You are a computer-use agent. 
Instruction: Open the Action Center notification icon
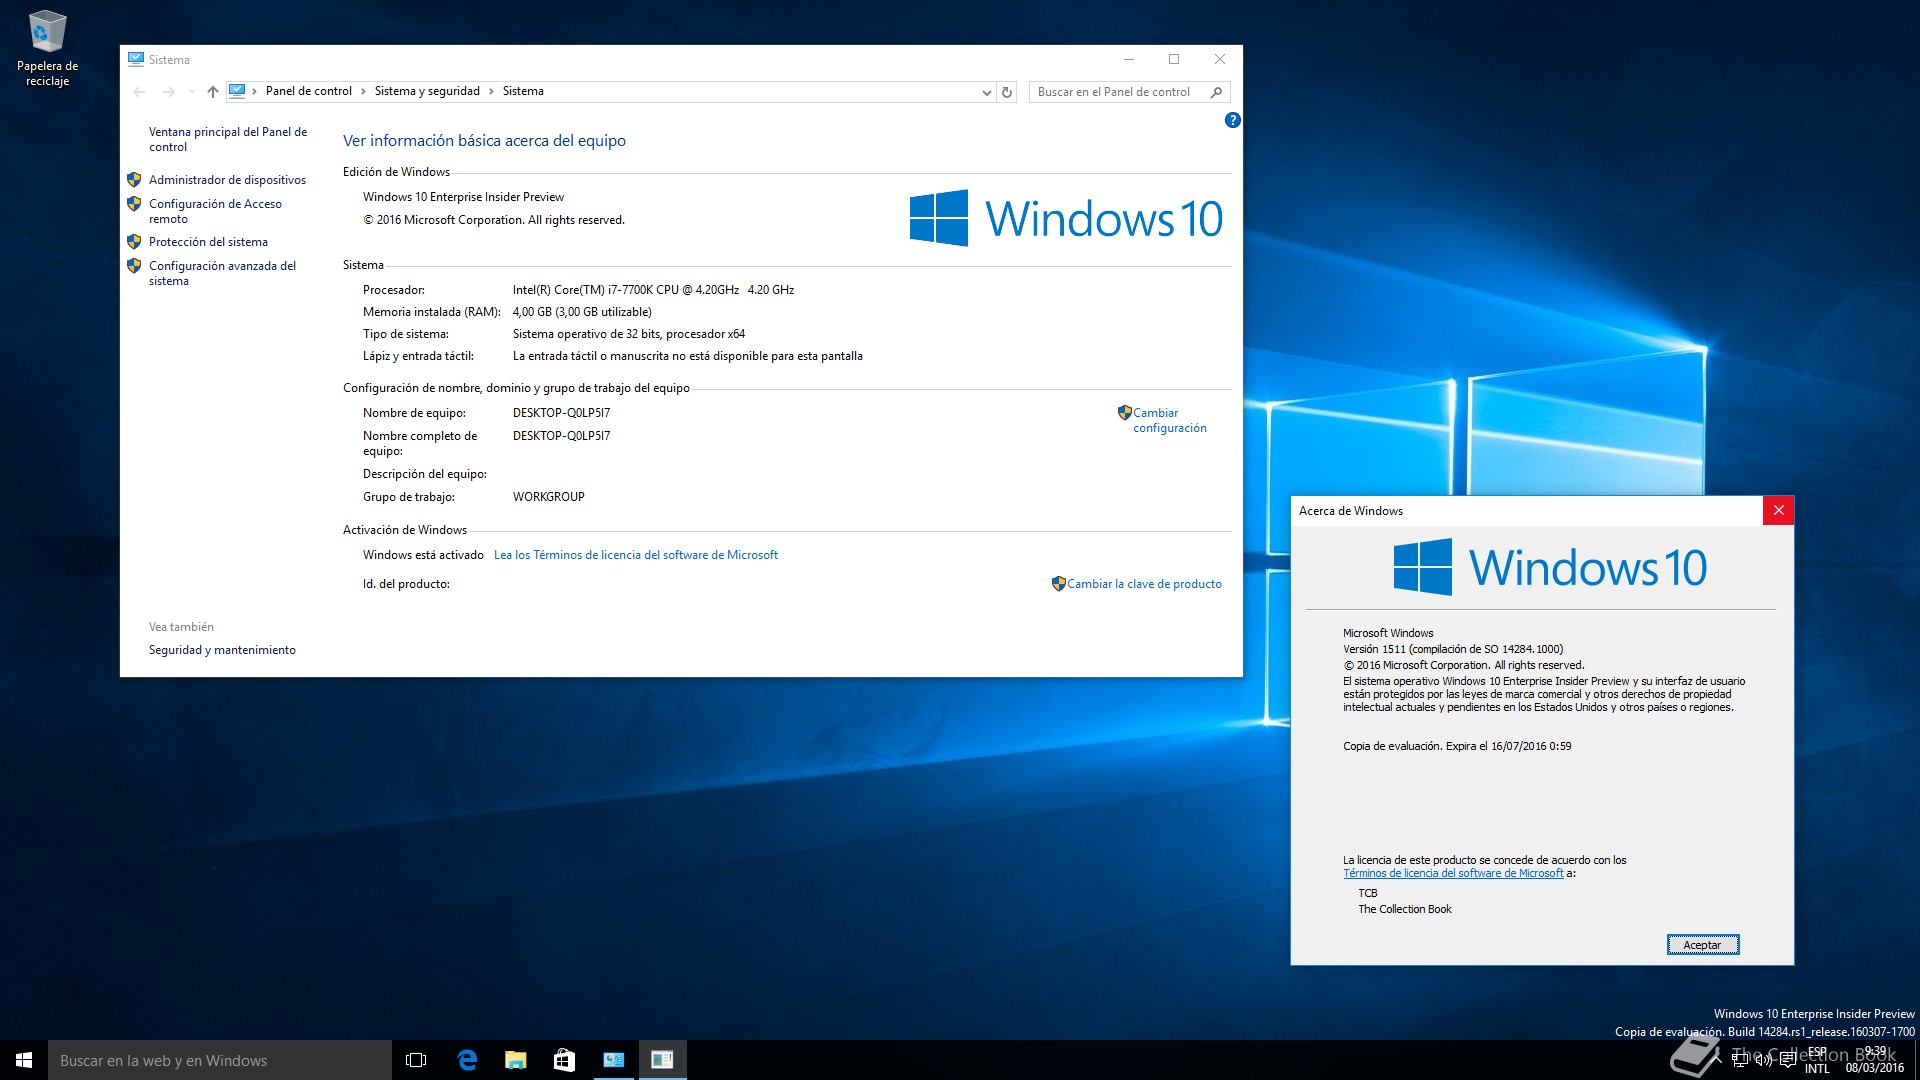click(1788, 1060)
